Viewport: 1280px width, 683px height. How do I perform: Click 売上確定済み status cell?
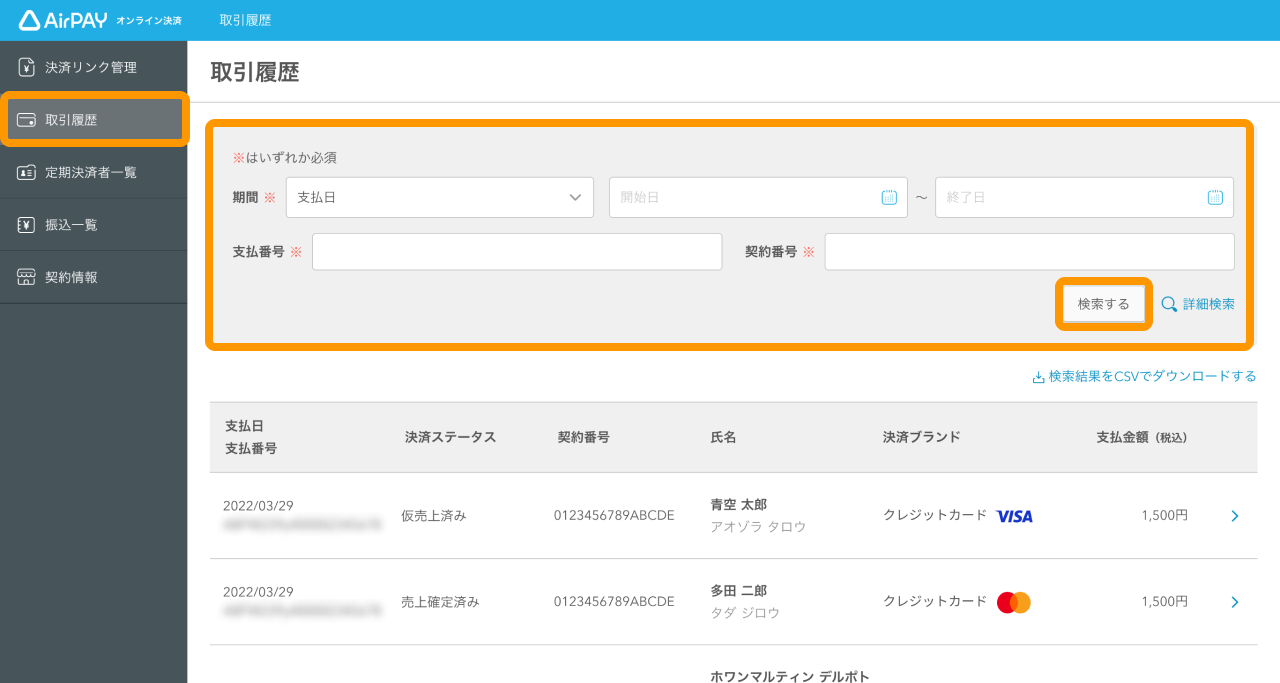tap(440, 602)
